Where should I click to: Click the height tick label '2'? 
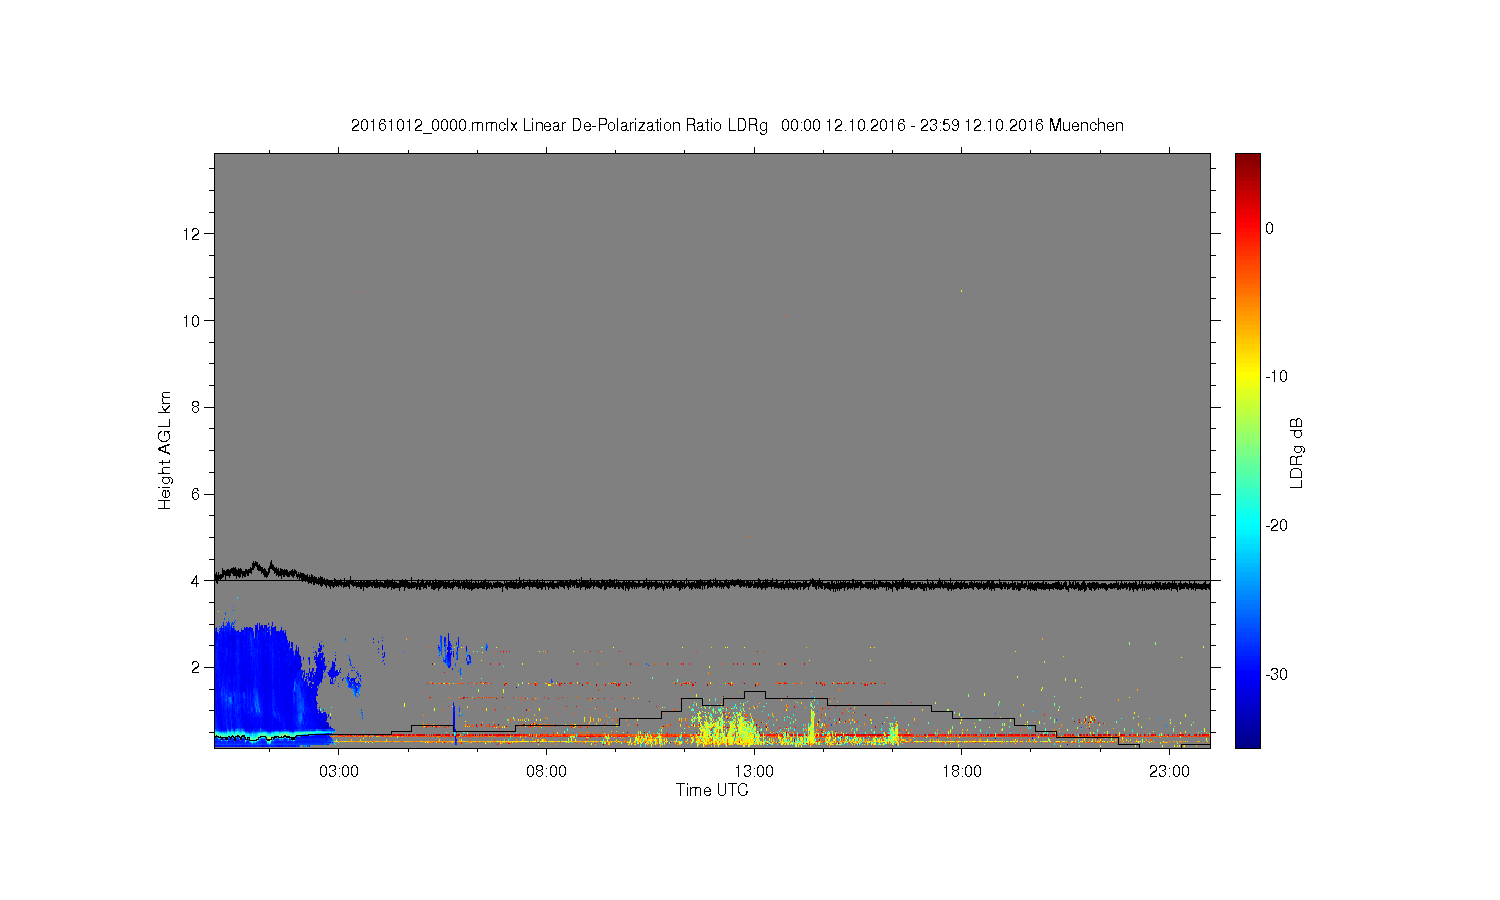point(196,667)
